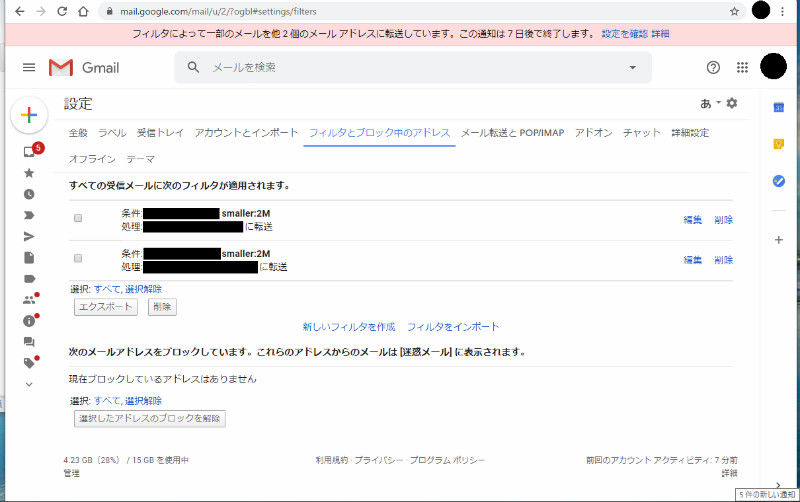
Task: Click the Gmail logo
Action: pos(84,67)
